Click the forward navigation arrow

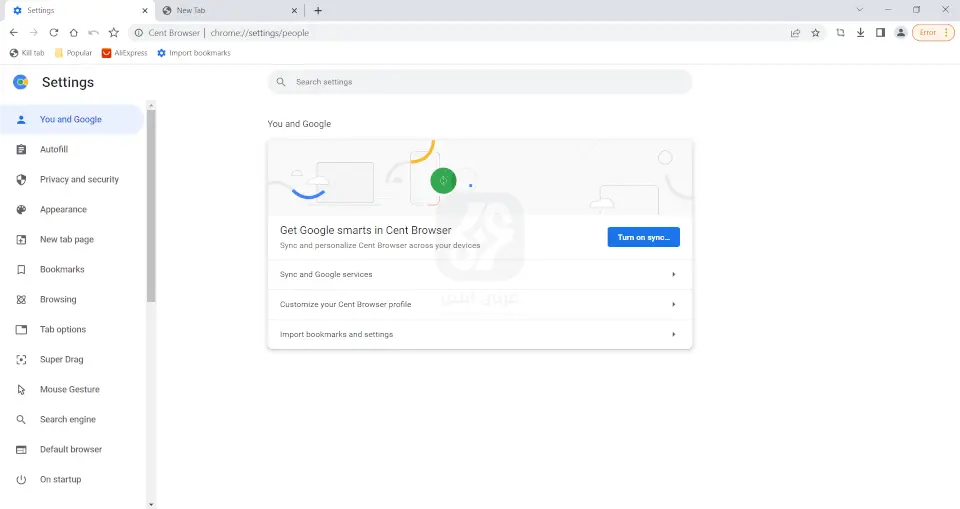[34, 32]
